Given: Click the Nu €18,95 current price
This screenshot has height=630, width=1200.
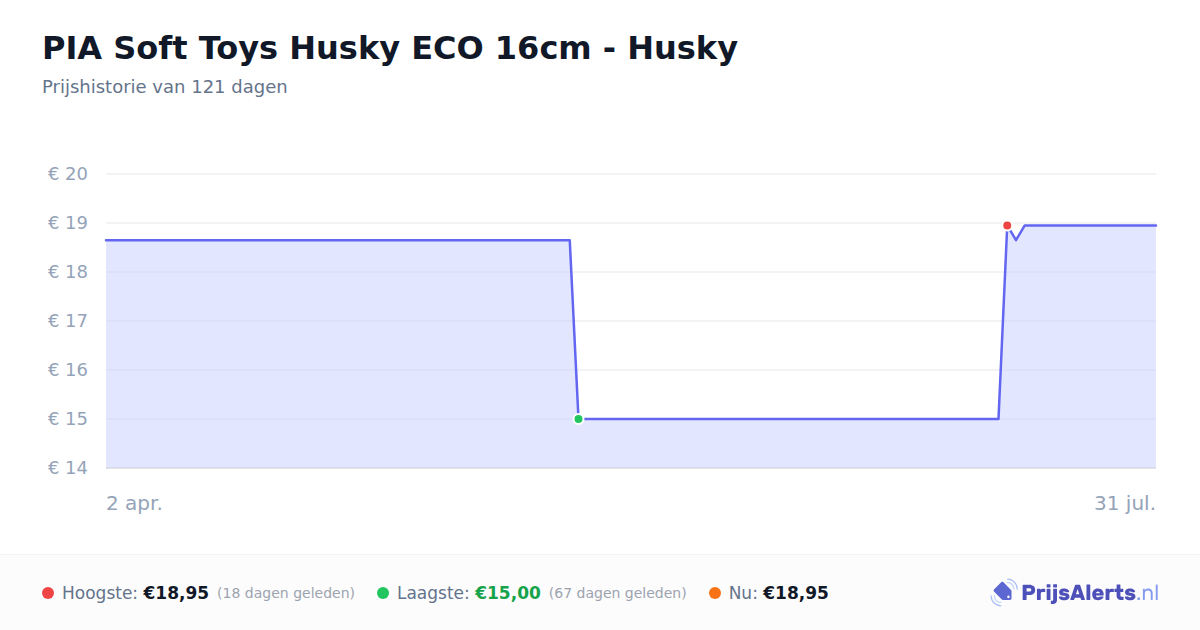Looking at the screenshot, I should [x=796, y=593].
